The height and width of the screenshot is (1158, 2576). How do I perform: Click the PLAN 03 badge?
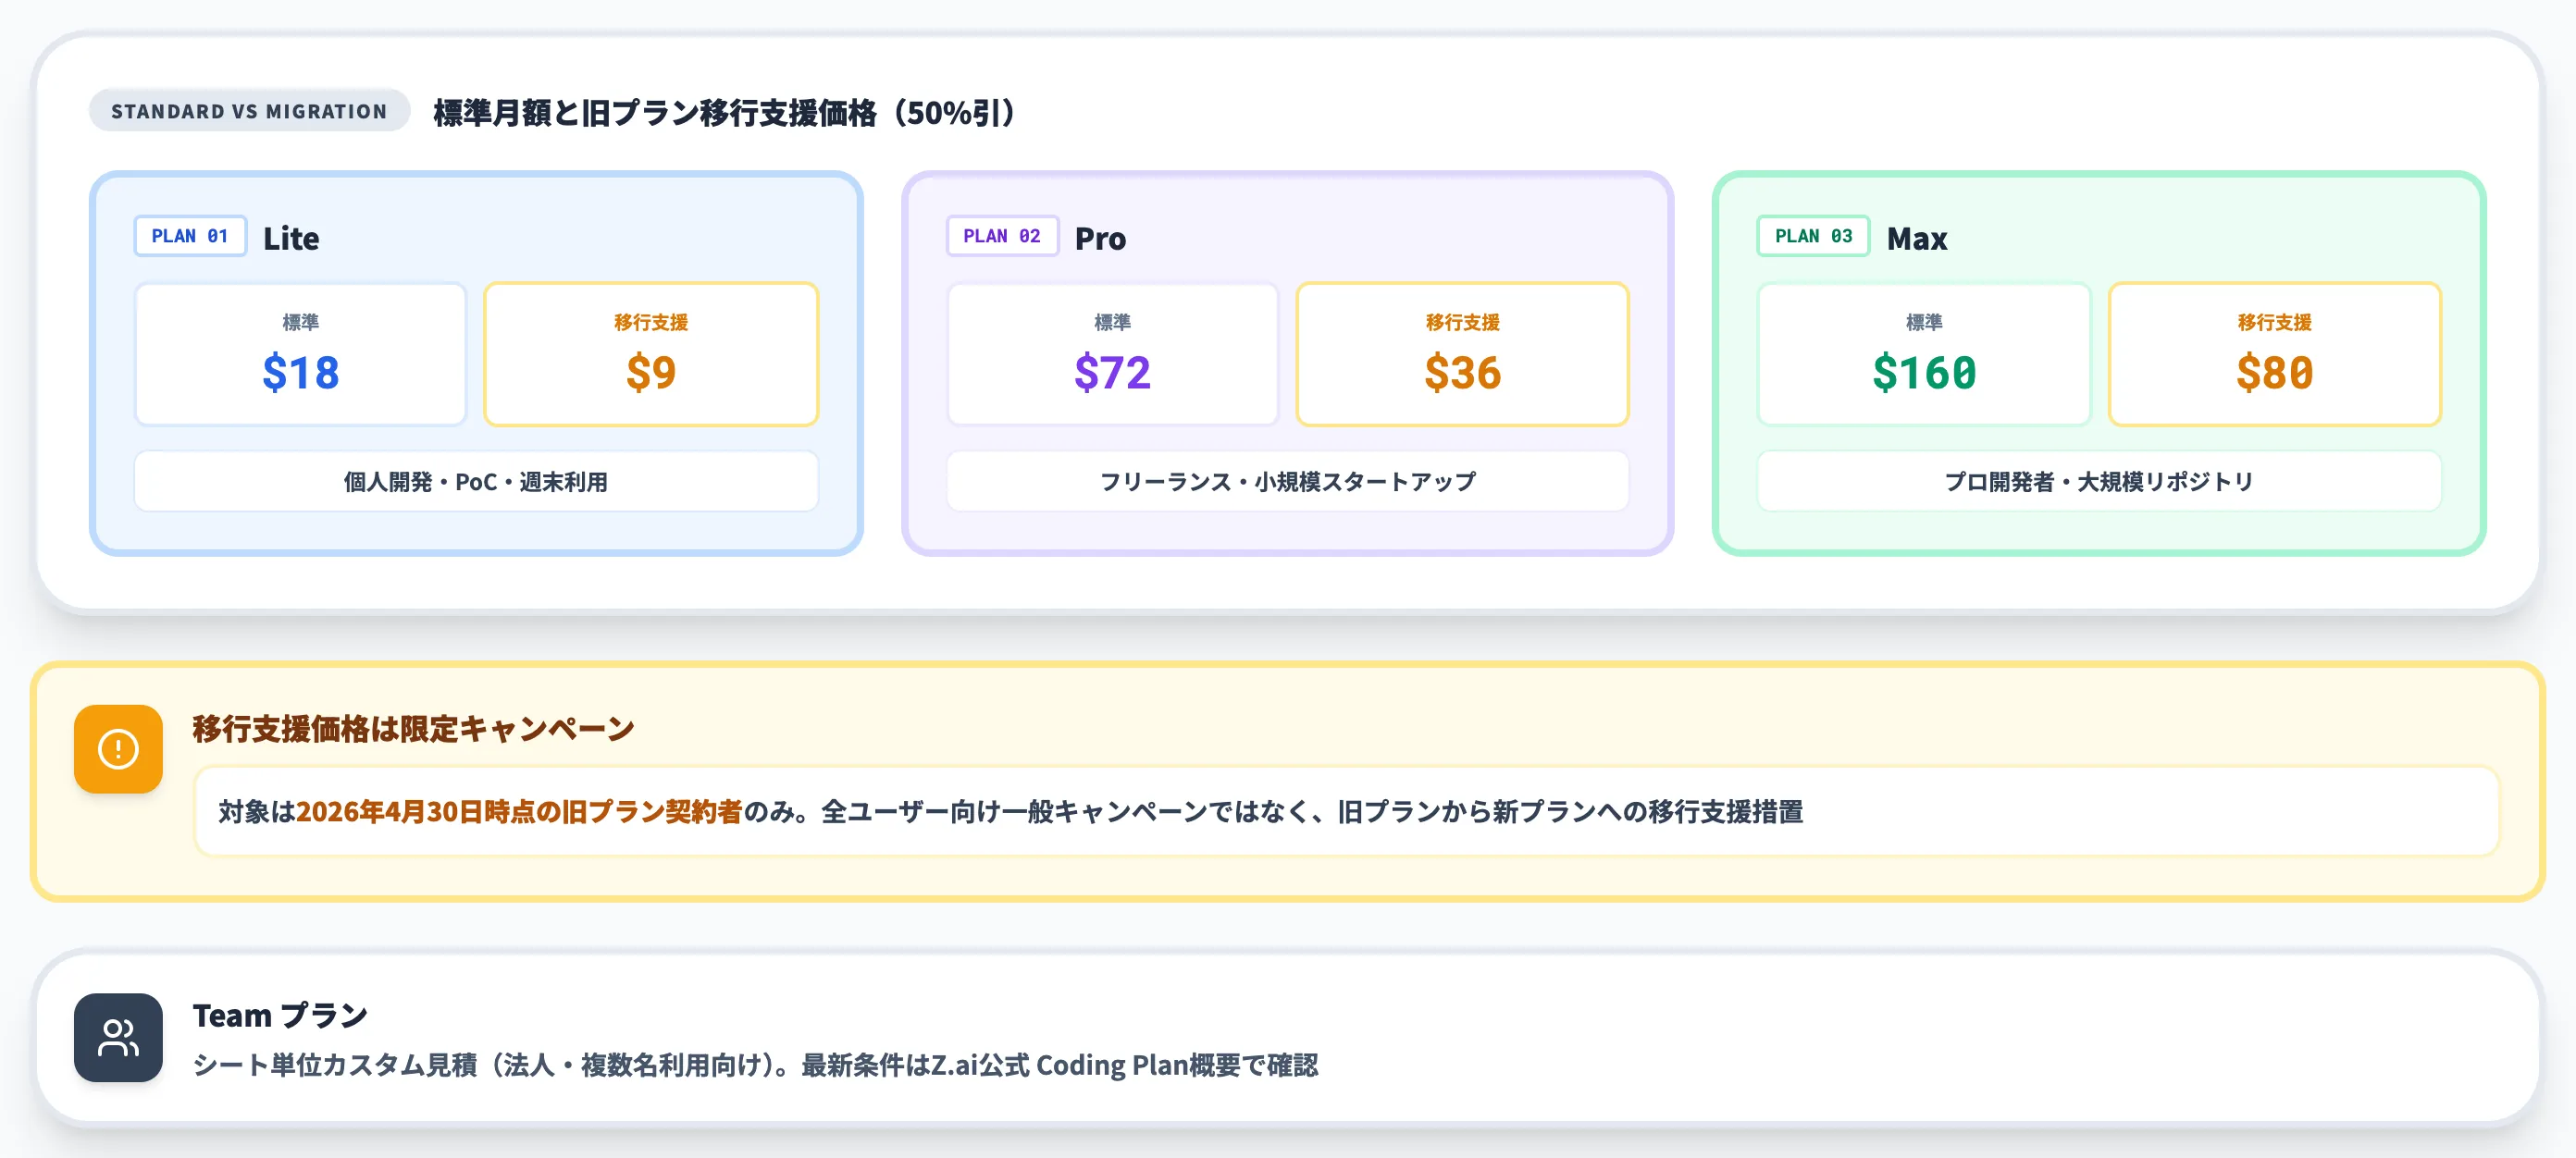[x=1813, y=236]
